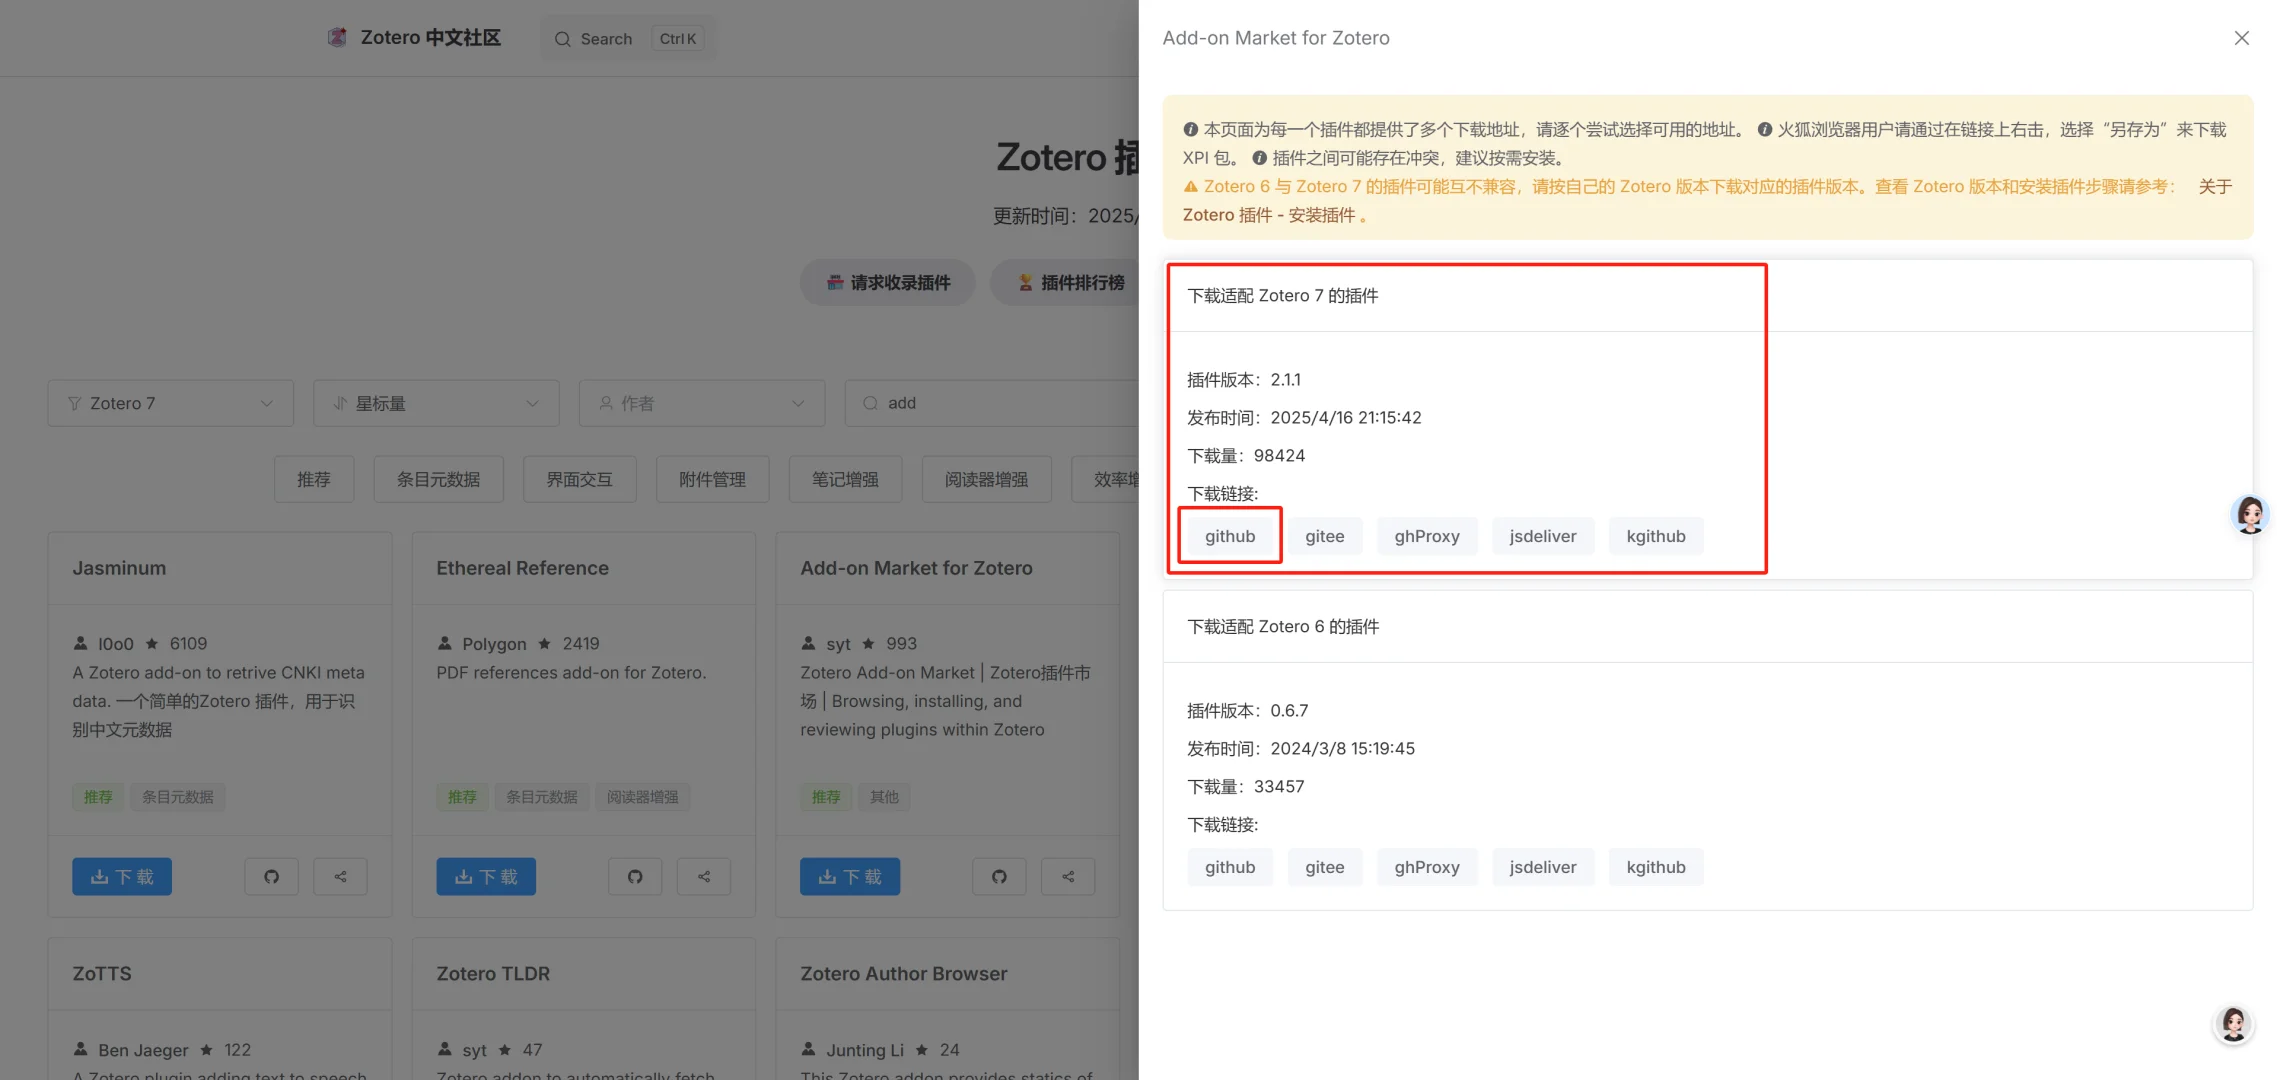Click share icon on Jasminum card
The width and height of the screenshot is (2277, 1080).
(x=340, y=877)
